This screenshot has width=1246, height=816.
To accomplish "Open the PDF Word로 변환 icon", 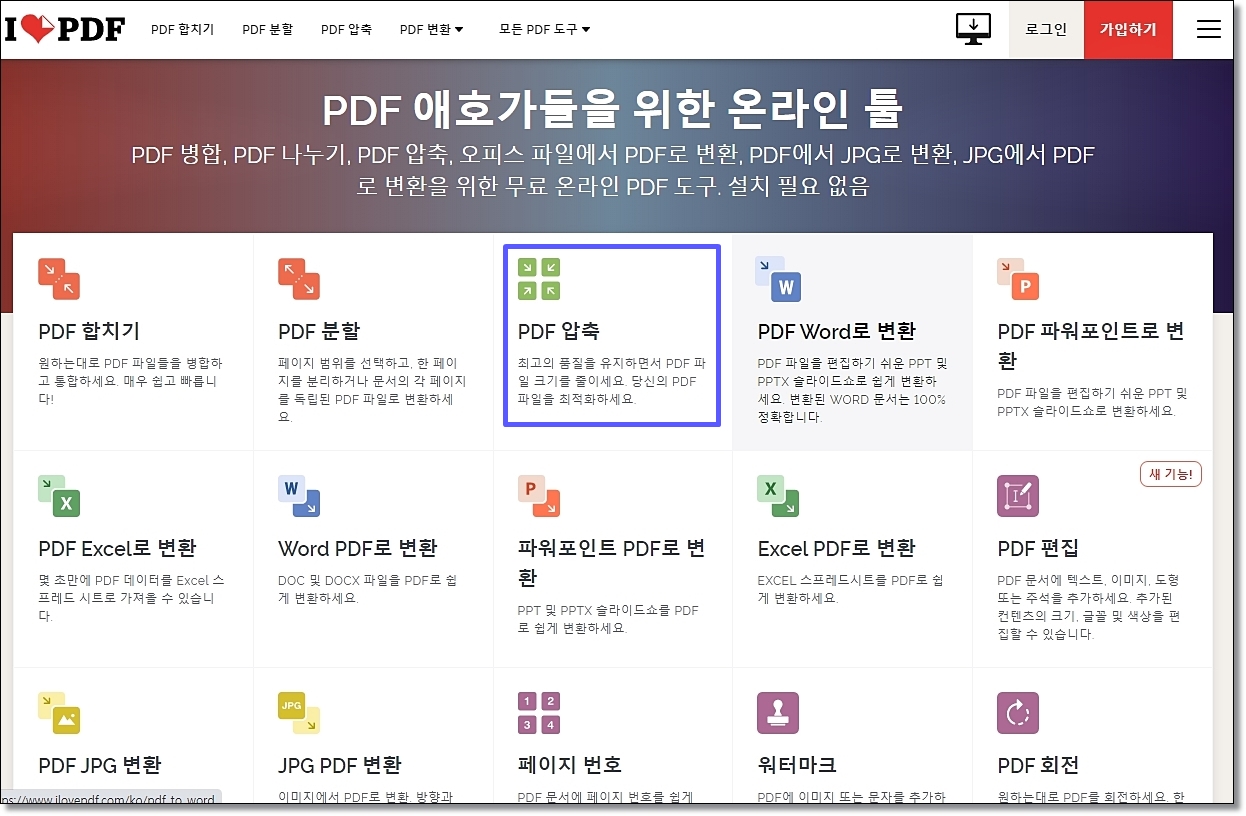I will (x=778, y=279).
